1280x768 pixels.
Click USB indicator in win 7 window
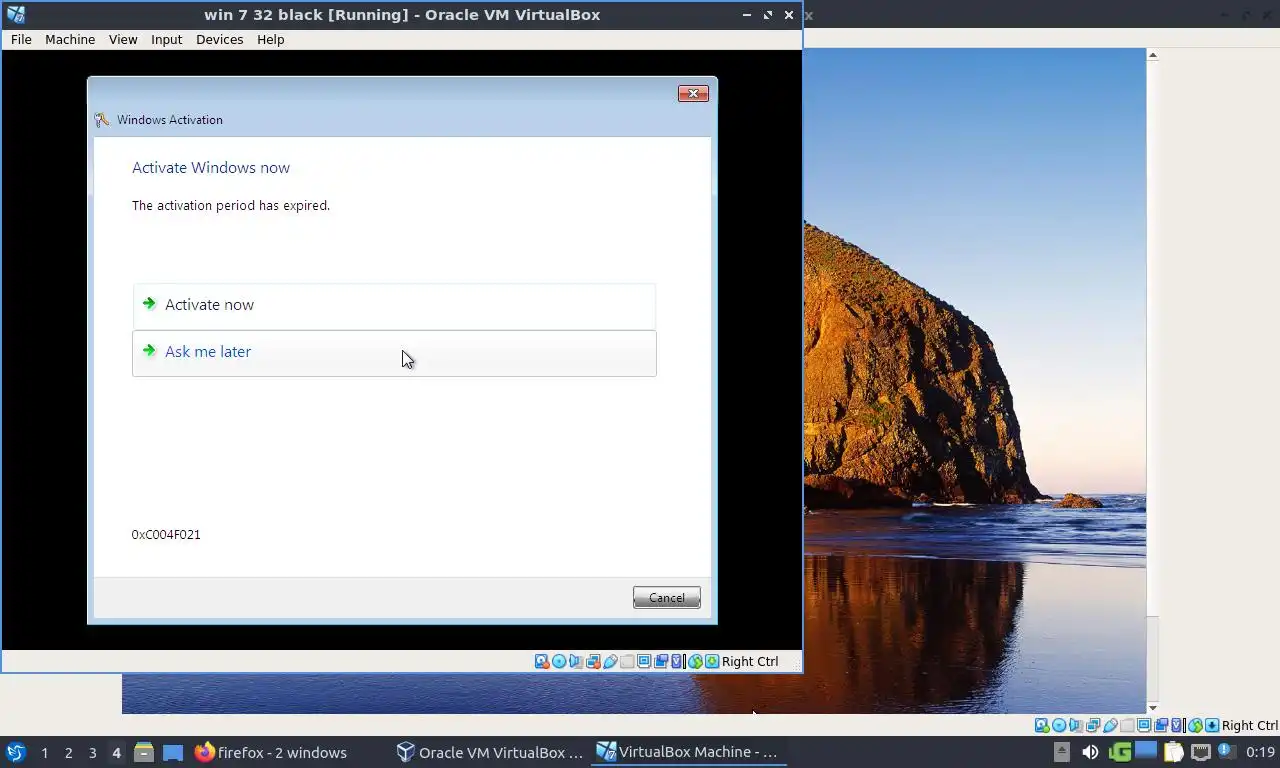point(610,661)
